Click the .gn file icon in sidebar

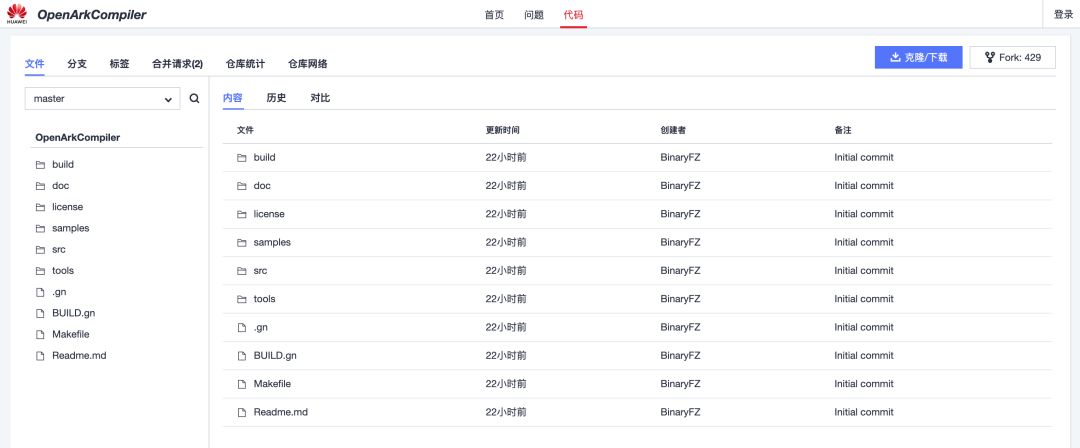tap(40, 292)
